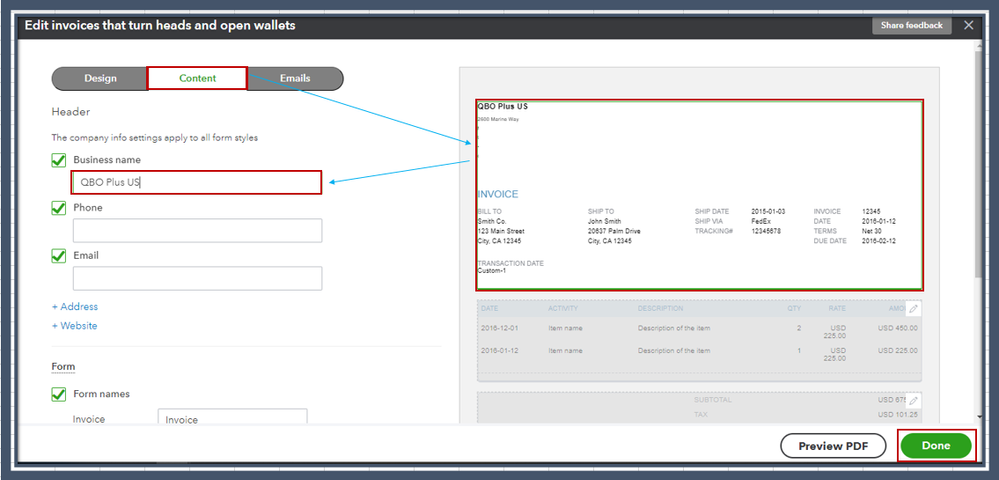
Task: Toggle the Email checkbox
Action: click(x=59, y=255)
